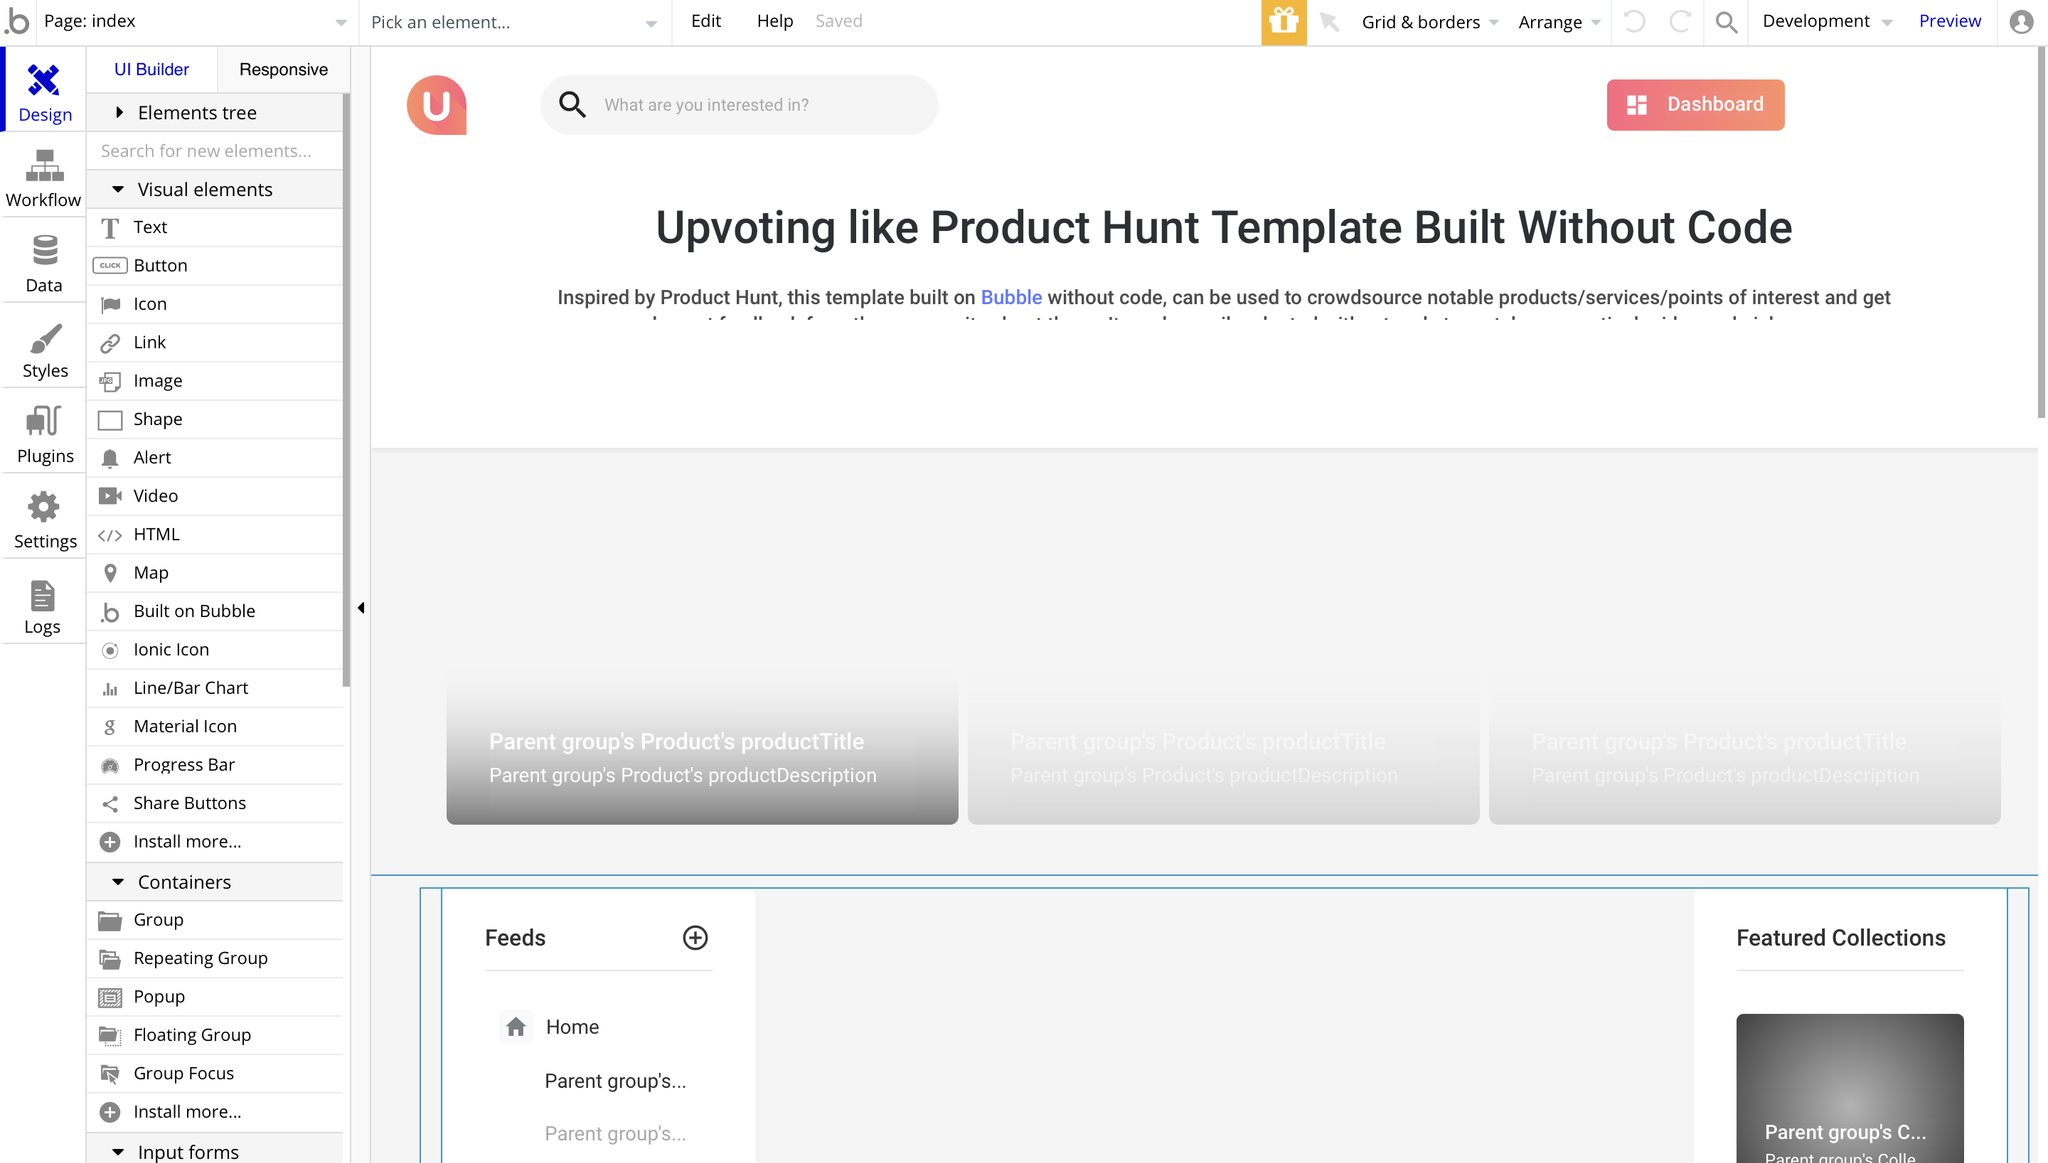Open the Logs section
This screenshot has width=2048, height=1163.
[x=42, y=606]
